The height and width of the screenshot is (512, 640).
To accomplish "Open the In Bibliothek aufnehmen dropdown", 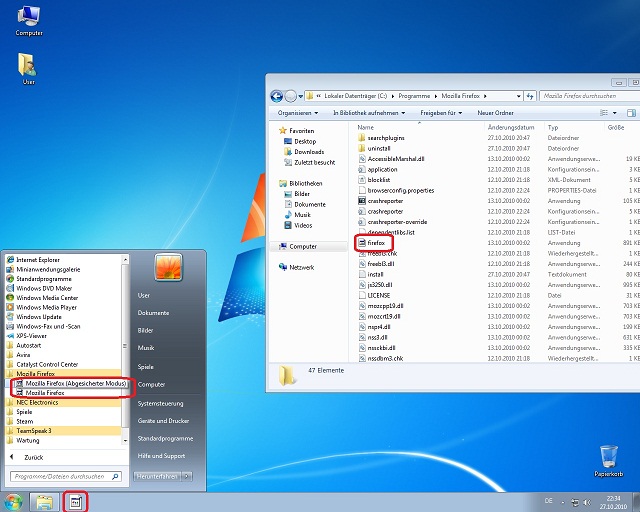I will [x=369, y=113].
